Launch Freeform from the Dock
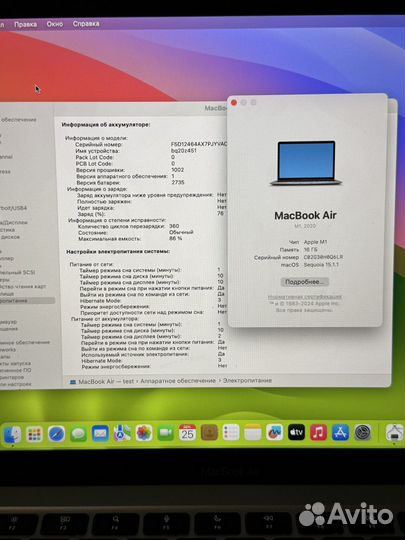The width and height of the screenshot is (405, 540). pos(274,432)
